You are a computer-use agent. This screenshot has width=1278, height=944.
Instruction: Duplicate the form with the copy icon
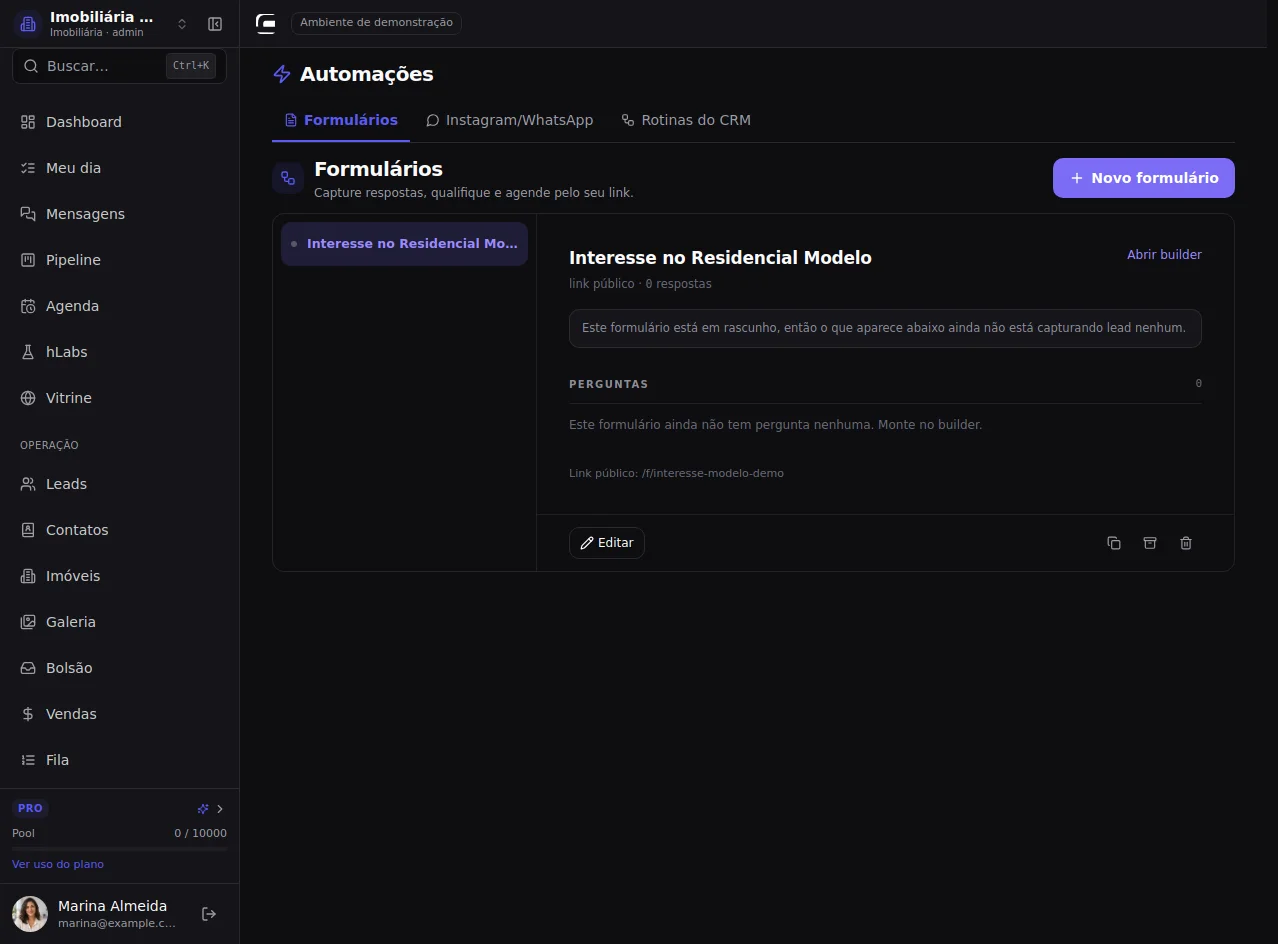tap(1114, 543)
